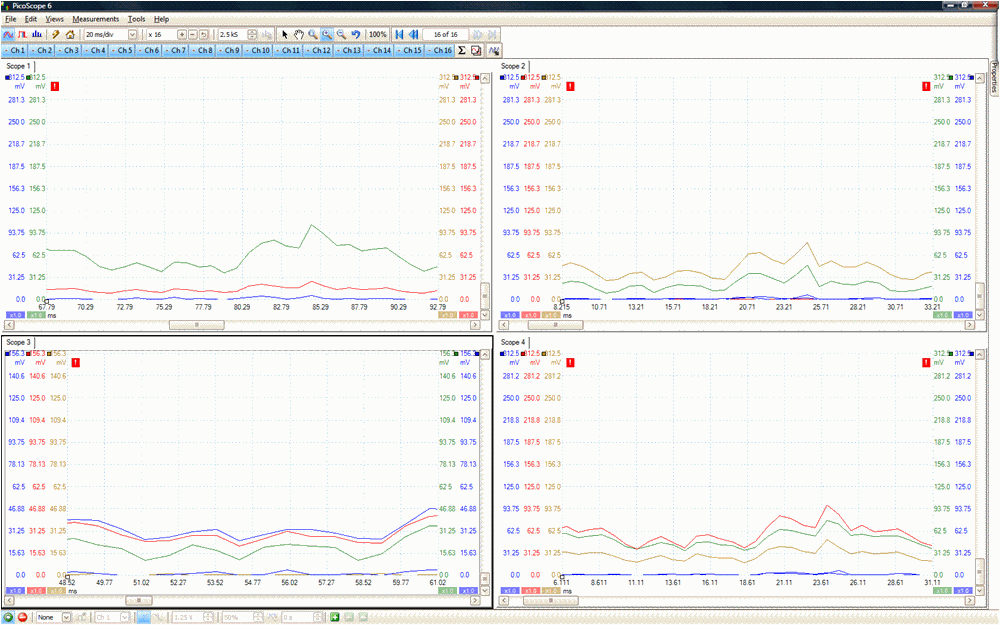The width and height of the screenshot is (1000, 625).
Task: Jump to the first waveform buffer
Action: coord(400,34)
